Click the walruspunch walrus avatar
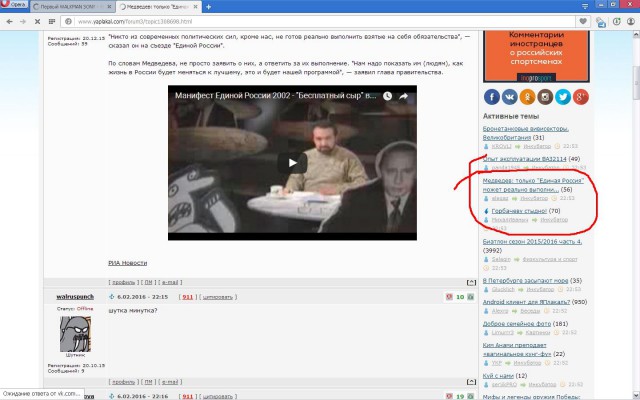Viewport: 640px width, 400px height. [x=76, y=334]
